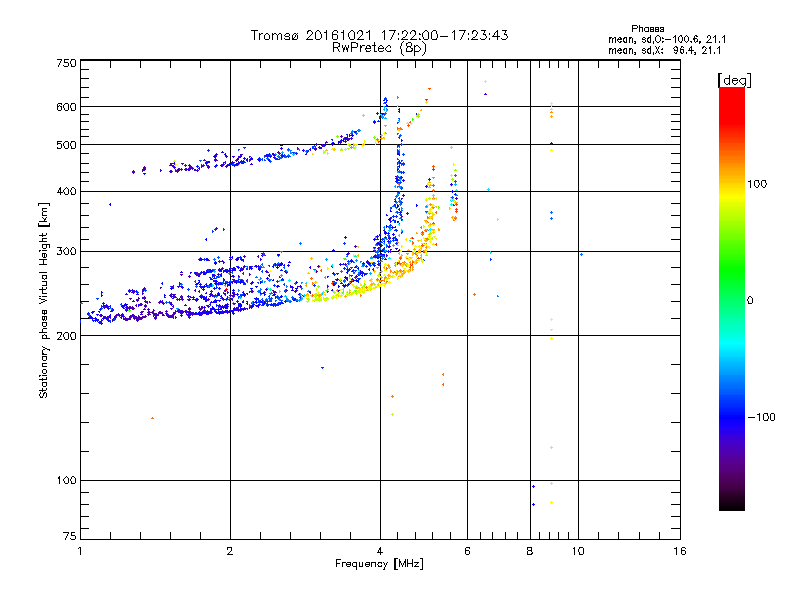Click y-axis tick label '75'
800x600 pixels.
click(70, 536)
